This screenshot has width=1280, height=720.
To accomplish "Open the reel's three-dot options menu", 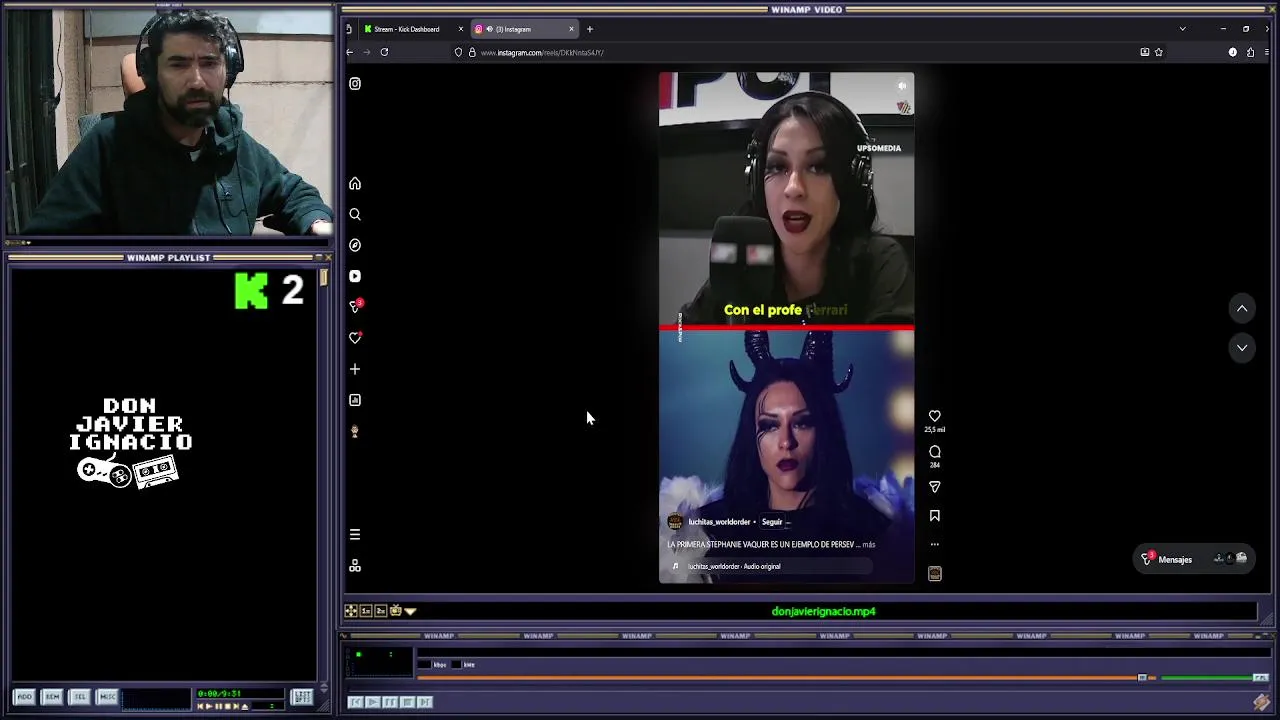I will point(935,545).
